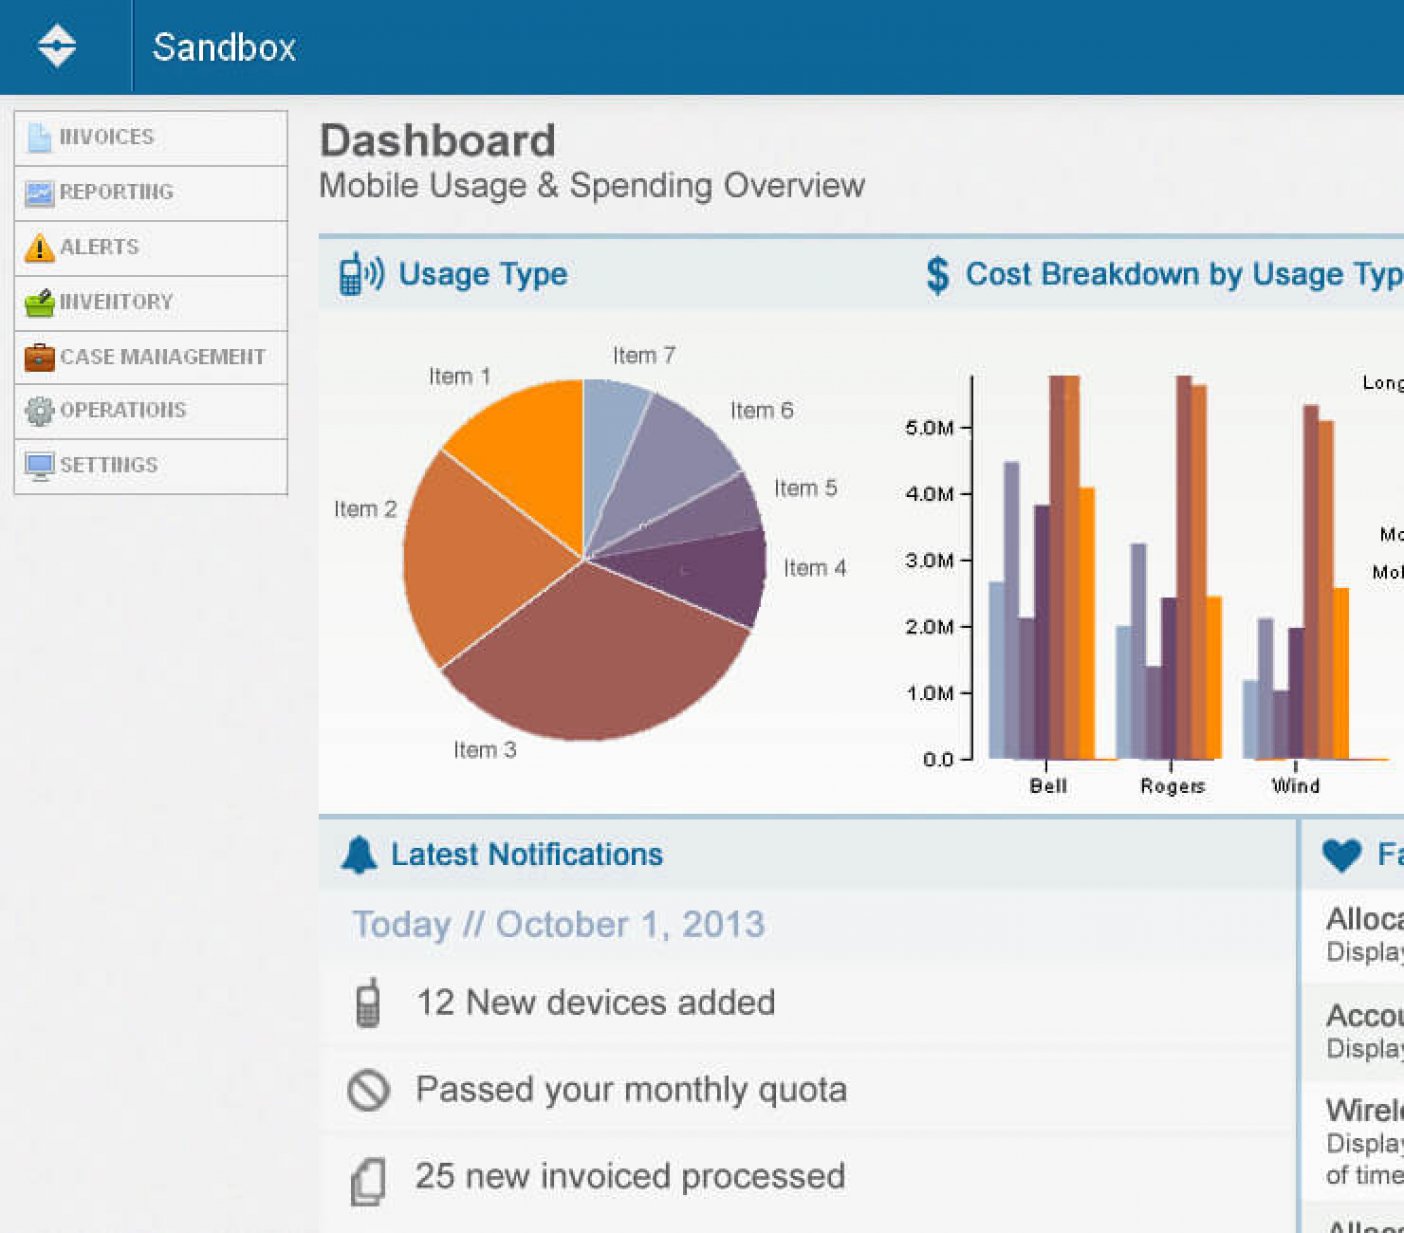Open the '25 new invoiced processed' notification
This screenshot has height=1233, width=1404.
click(x=808, y=1177)
